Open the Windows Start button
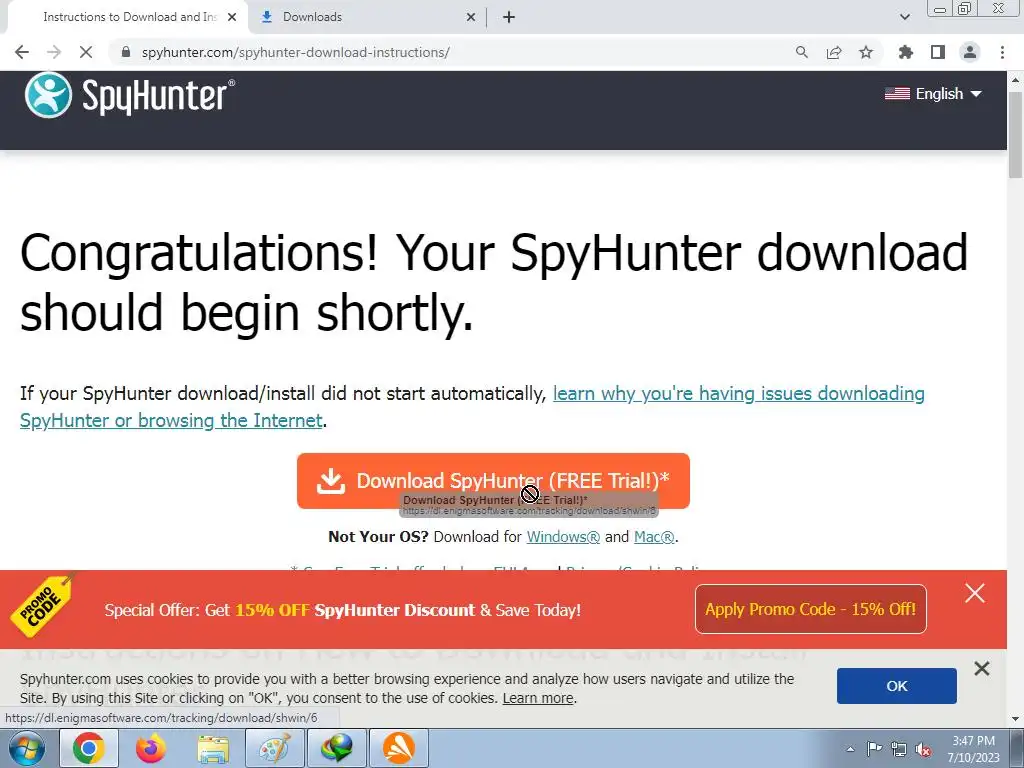 [x=25, y=748]
